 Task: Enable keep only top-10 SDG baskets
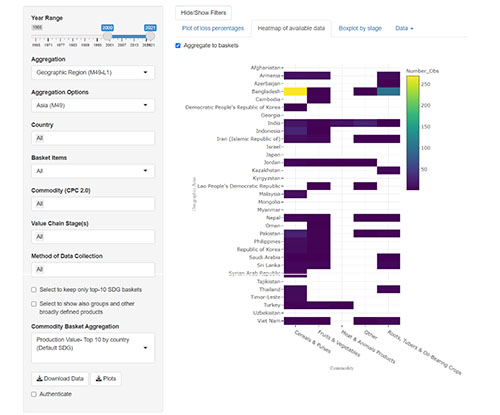tap(34, 290)
